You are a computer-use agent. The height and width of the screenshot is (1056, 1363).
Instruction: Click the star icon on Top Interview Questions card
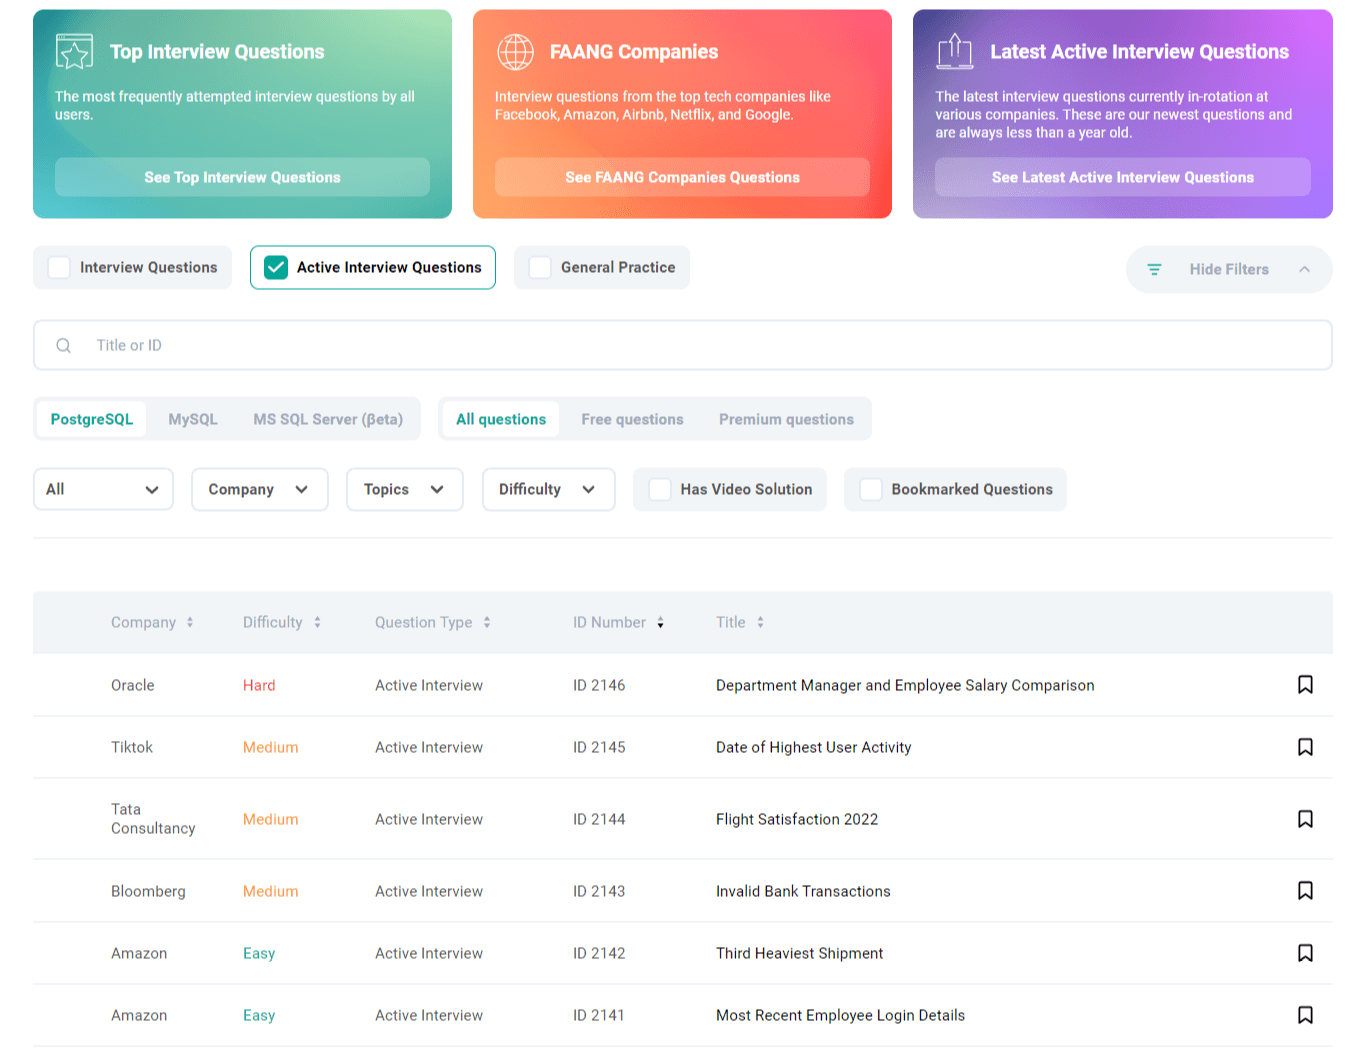click(x=74, y=52)
